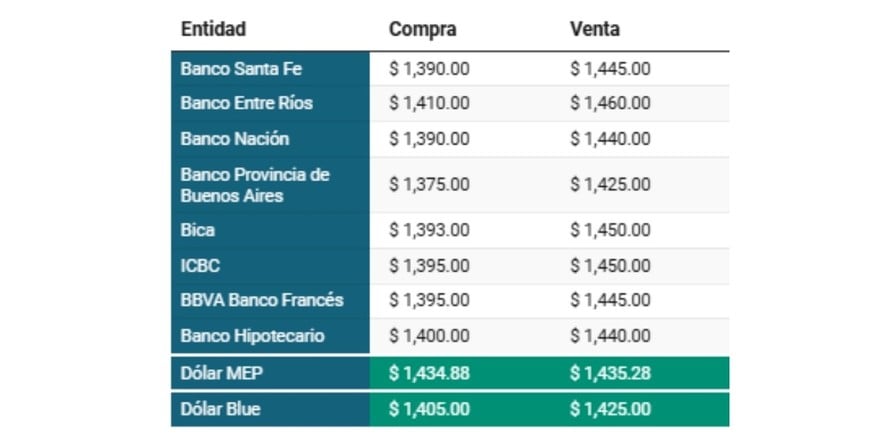Viewport: 870px width, 438px height.
Task: Select Dólar Blue compra value $1,405.00
Action: click(x=429, y=409)
